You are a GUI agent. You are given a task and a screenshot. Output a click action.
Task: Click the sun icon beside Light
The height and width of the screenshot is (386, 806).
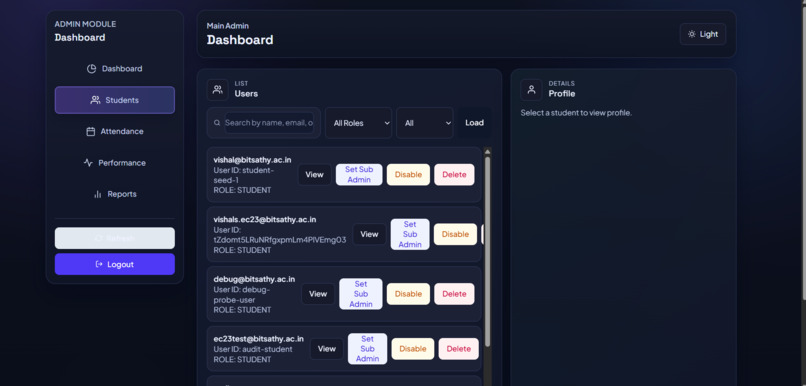(x=692, y=34)
